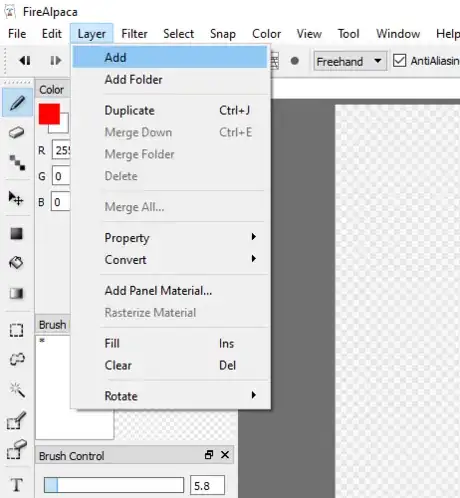Screen dimensions: 460x498
Task: Open the Filter menu
Action: (x=134, y=34)
